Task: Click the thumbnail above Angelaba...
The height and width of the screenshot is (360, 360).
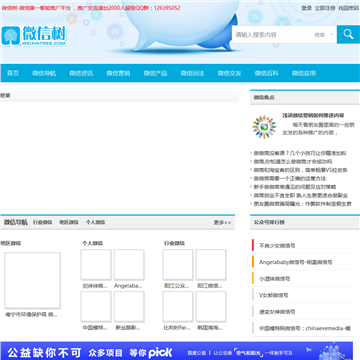Action: point(129,265)
